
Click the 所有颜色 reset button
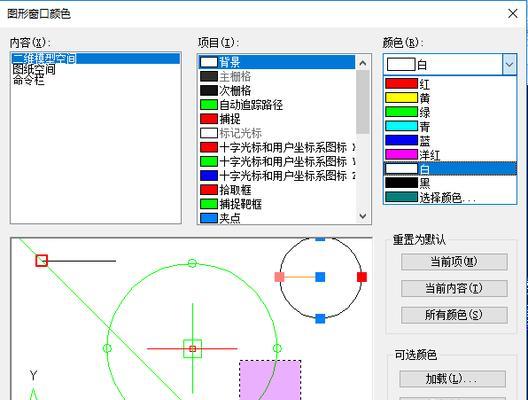[x=454, y=315]
